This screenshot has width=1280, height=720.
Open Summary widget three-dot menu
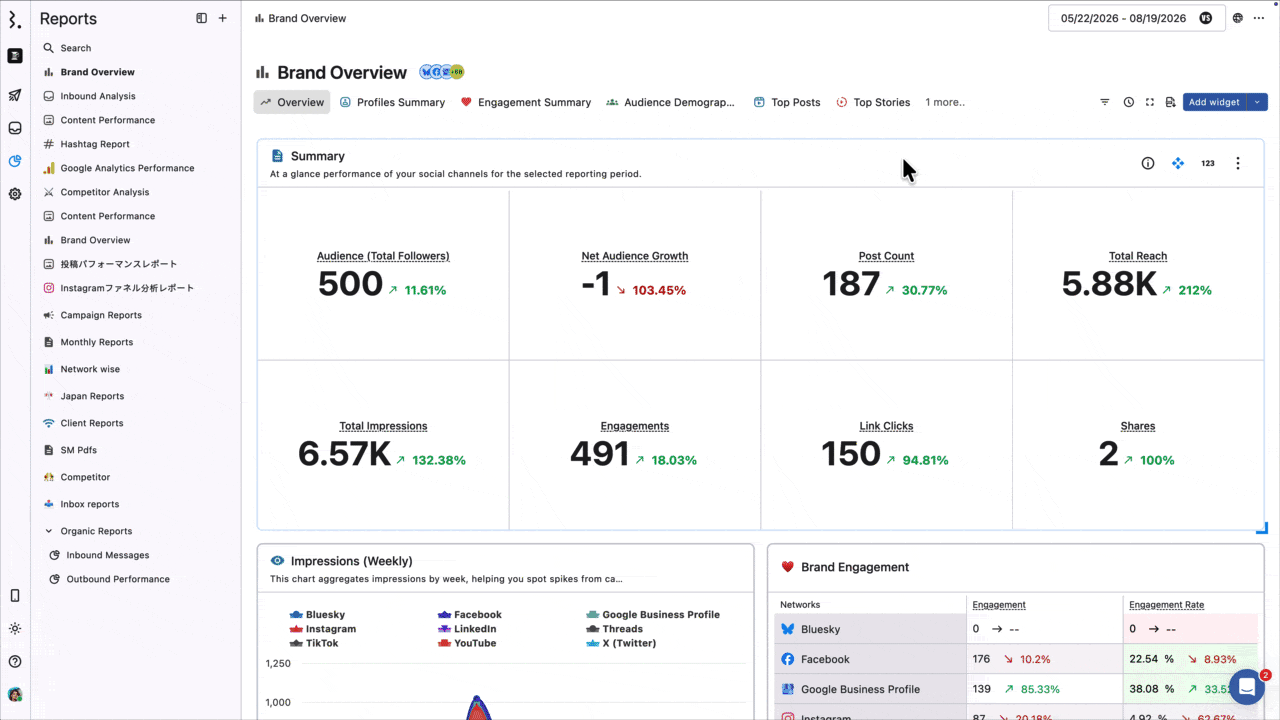(1238, 163)
